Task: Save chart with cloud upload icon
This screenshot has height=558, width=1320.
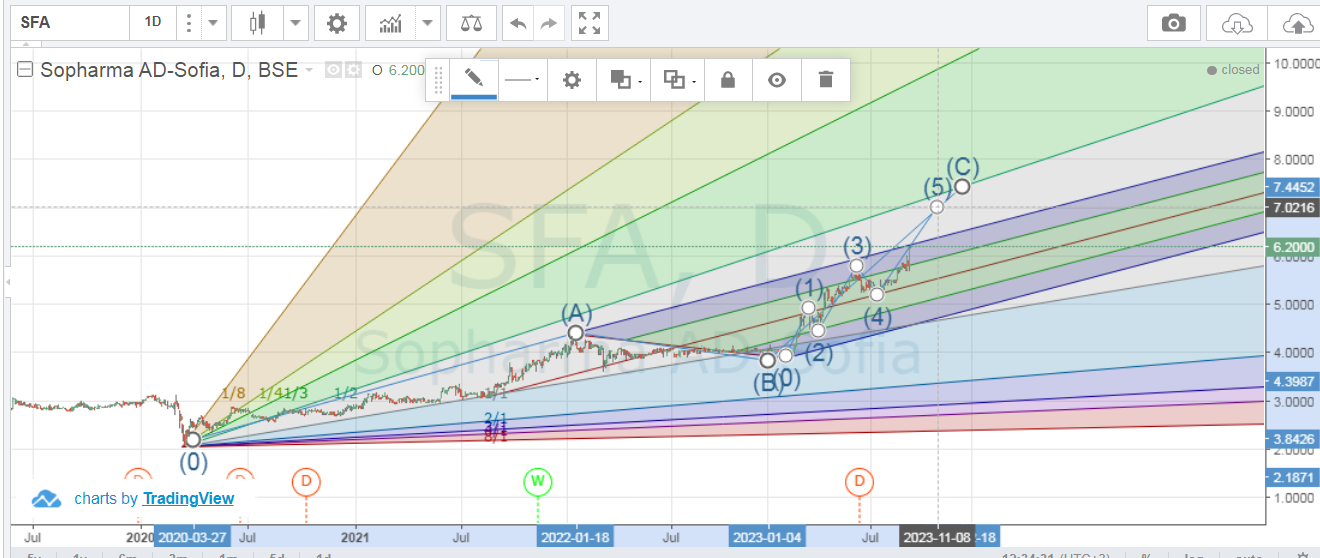Action: (1295, 23)
